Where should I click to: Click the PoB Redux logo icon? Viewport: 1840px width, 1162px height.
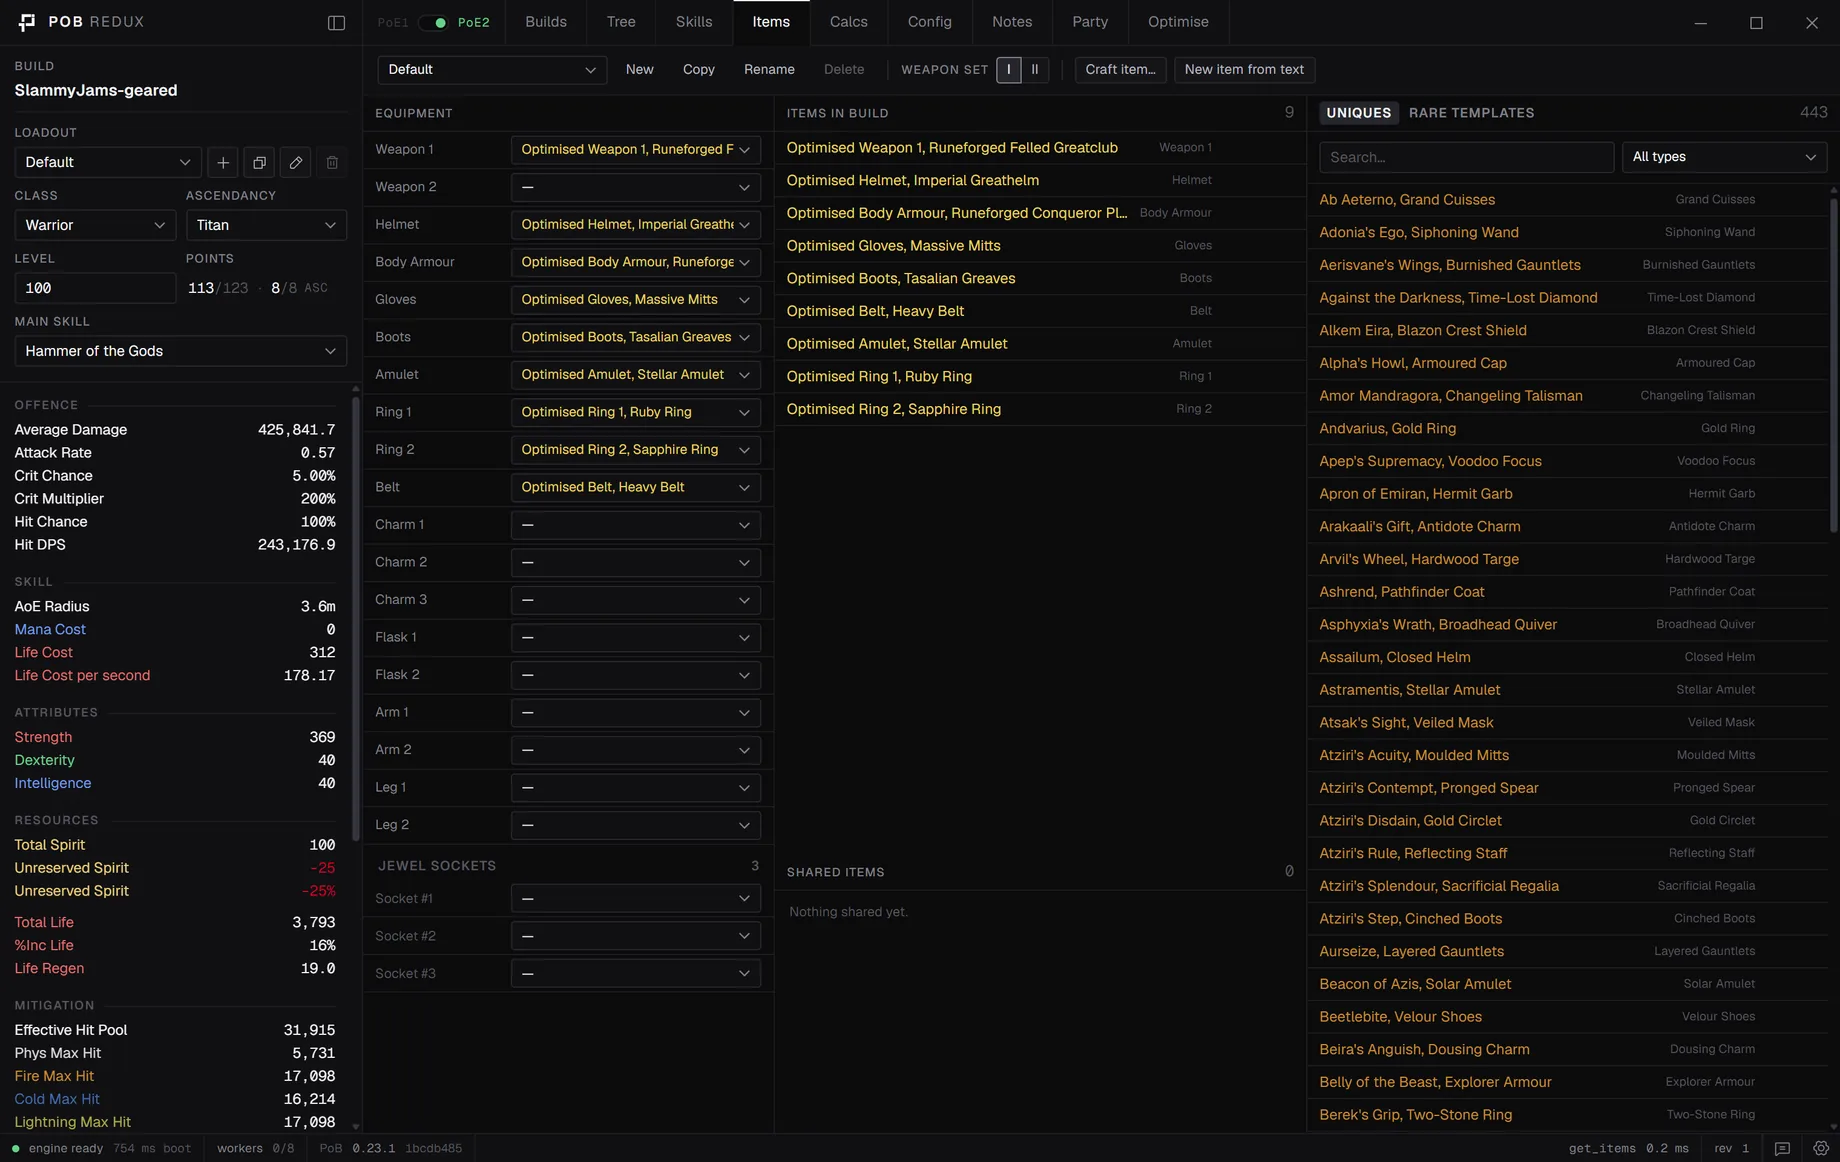click(x=27, y=22)
